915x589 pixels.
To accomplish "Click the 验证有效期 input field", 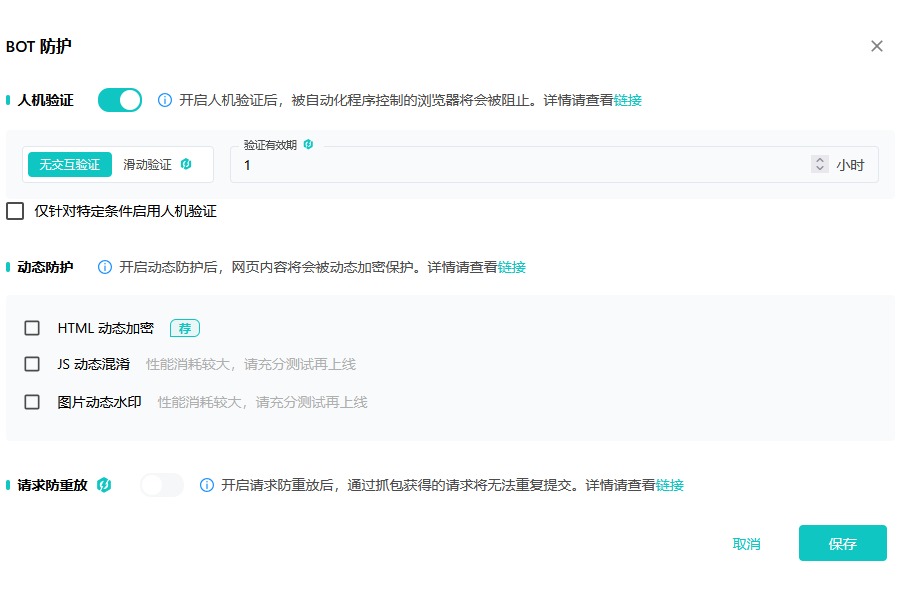I will (x=520, y=165).
